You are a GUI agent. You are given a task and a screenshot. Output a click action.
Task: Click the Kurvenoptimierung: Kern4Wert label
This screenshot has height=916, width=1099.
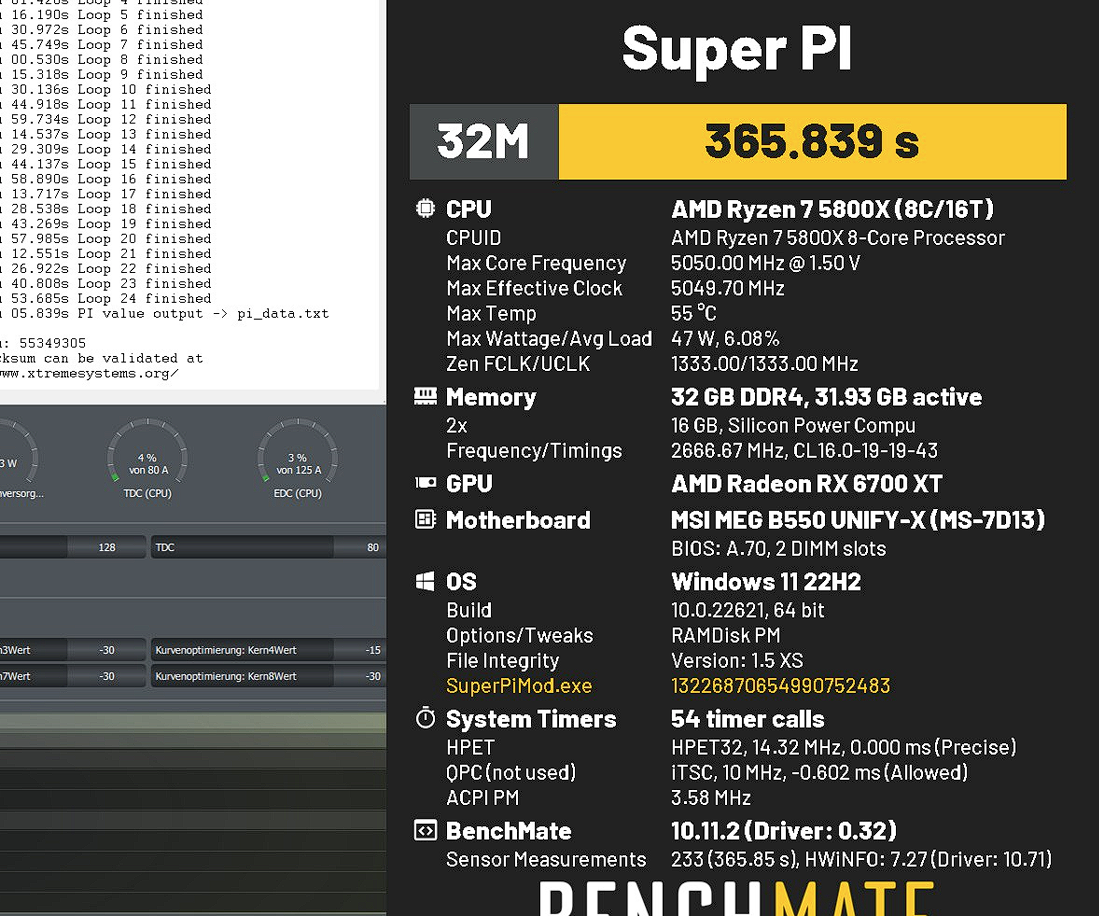(x=226, y=650)
